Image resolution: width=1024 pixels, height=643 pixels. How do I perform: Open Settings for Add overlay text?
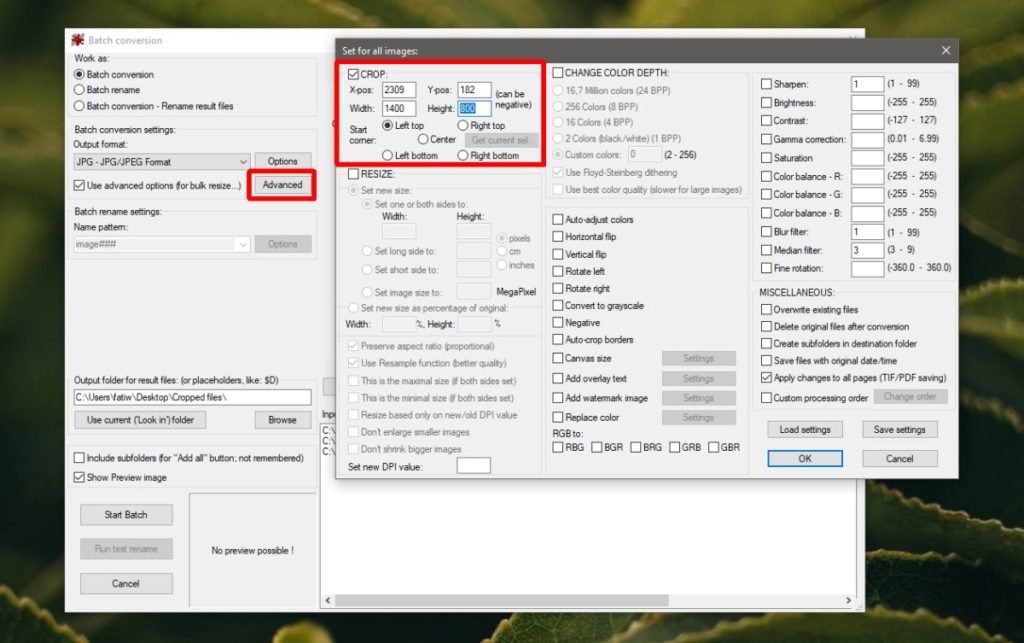(699, 378)
